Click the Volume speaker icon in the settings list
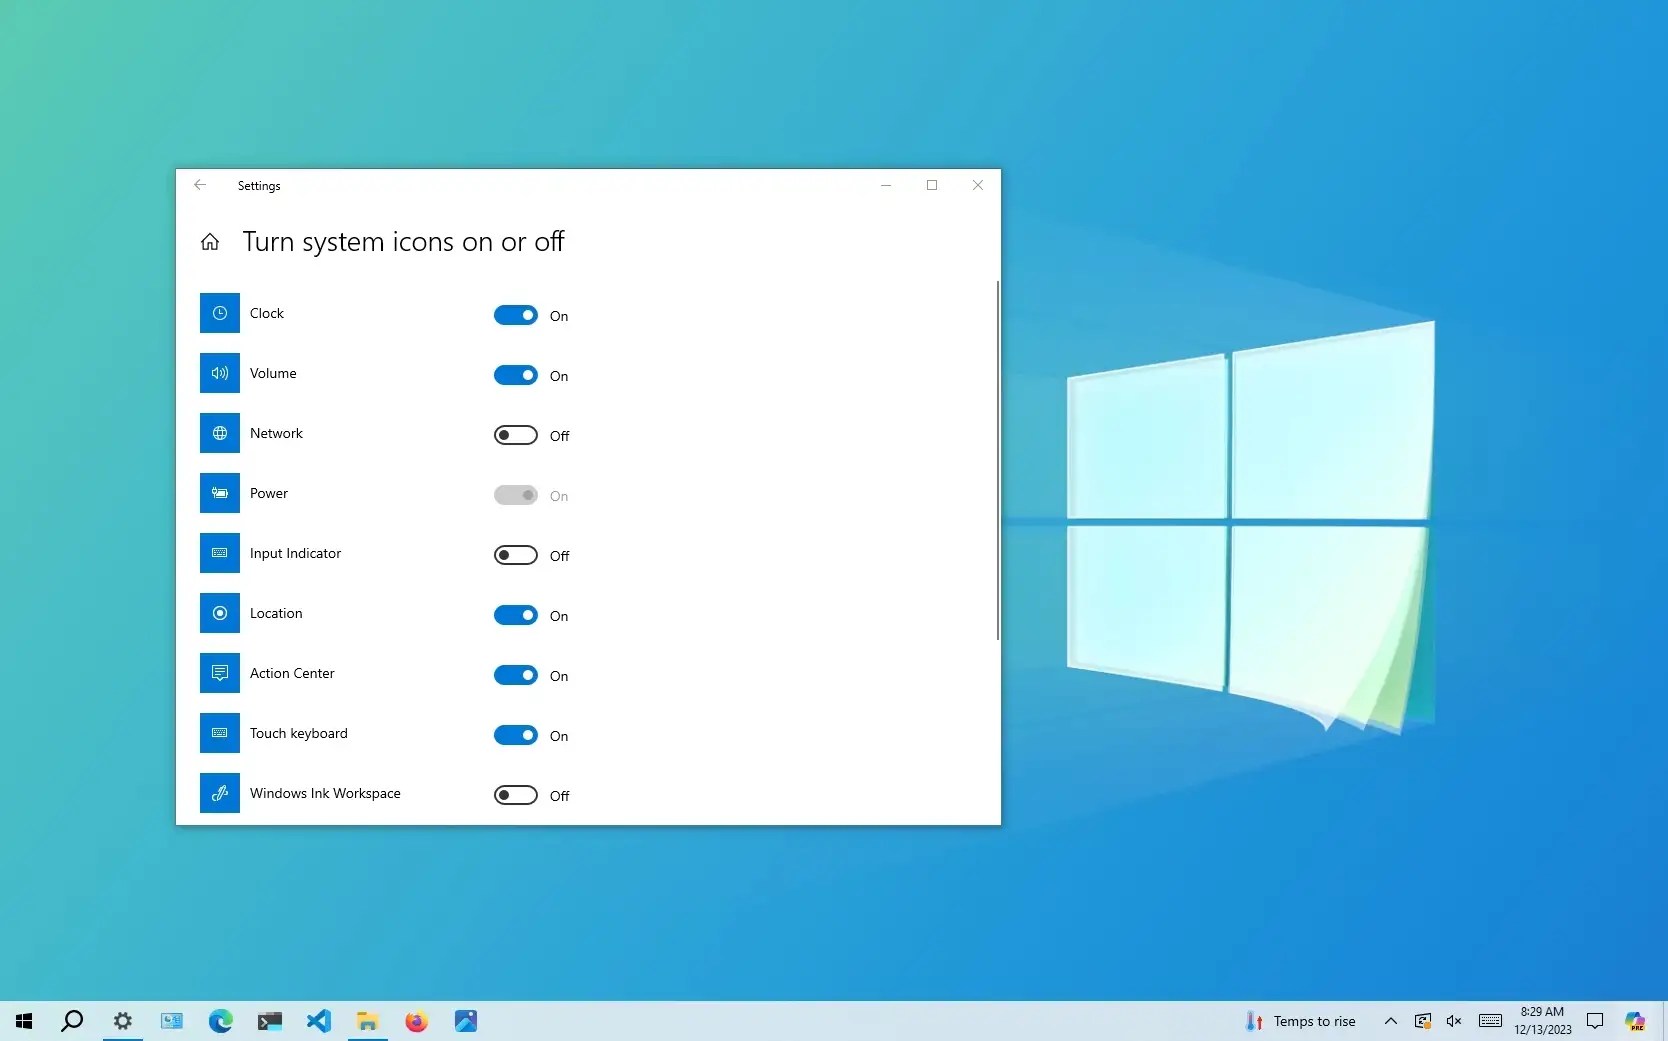Image resolution: width=1668 pixels, height=1041 pixels. point(220,373)
